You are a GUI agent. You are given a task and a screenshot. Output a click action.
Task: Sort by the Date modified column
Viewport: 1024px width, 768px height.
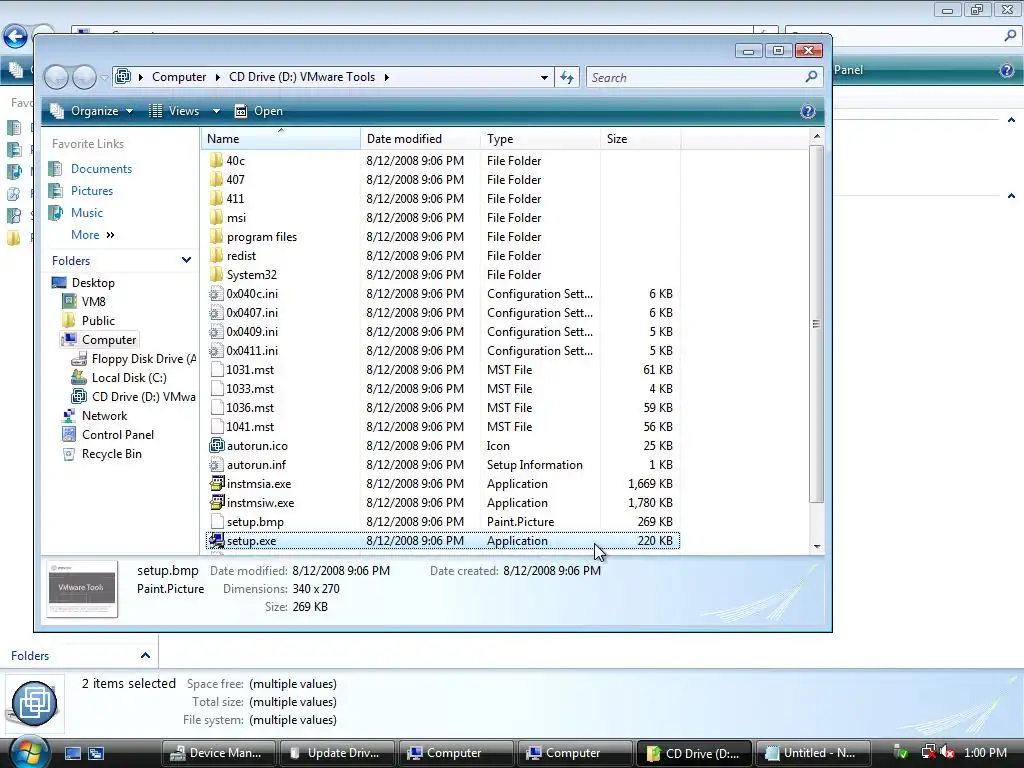[420, 138]
